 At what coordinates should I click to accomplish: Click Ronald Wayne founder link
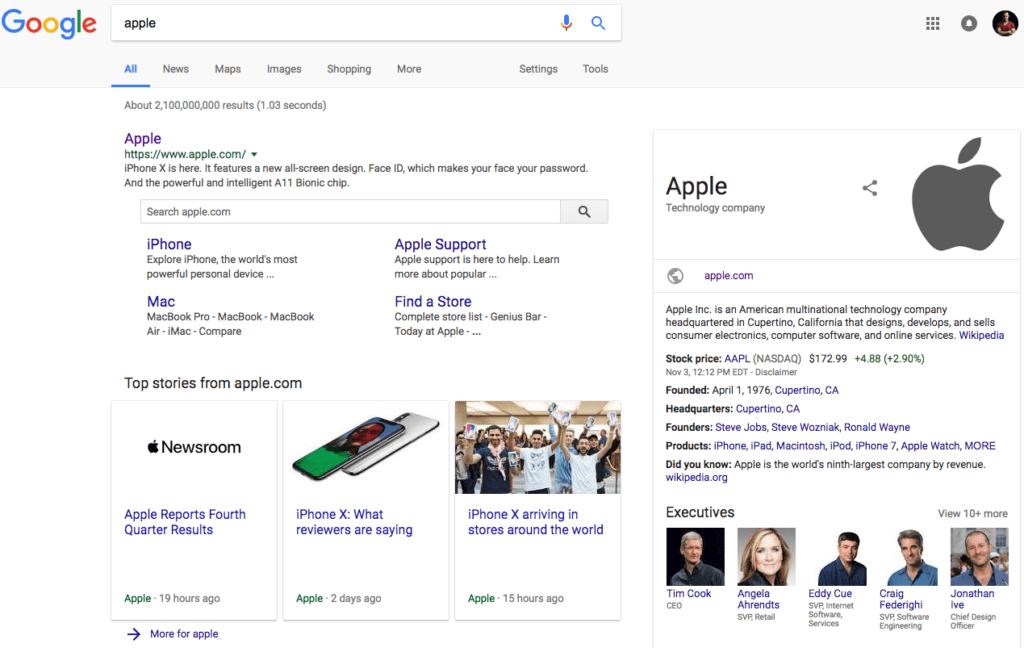click(876, 427)
